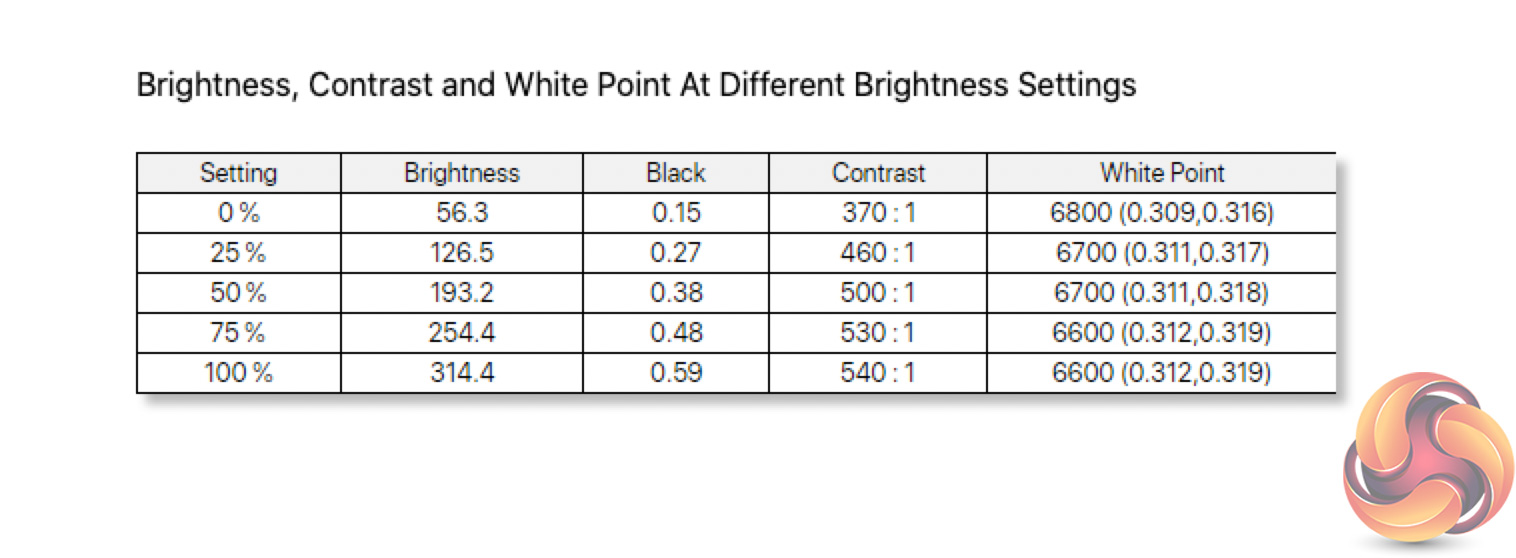This screenshot has height=558, width=1516.
Task: Click the 56.3 brightness value
Action: [462, 213]
